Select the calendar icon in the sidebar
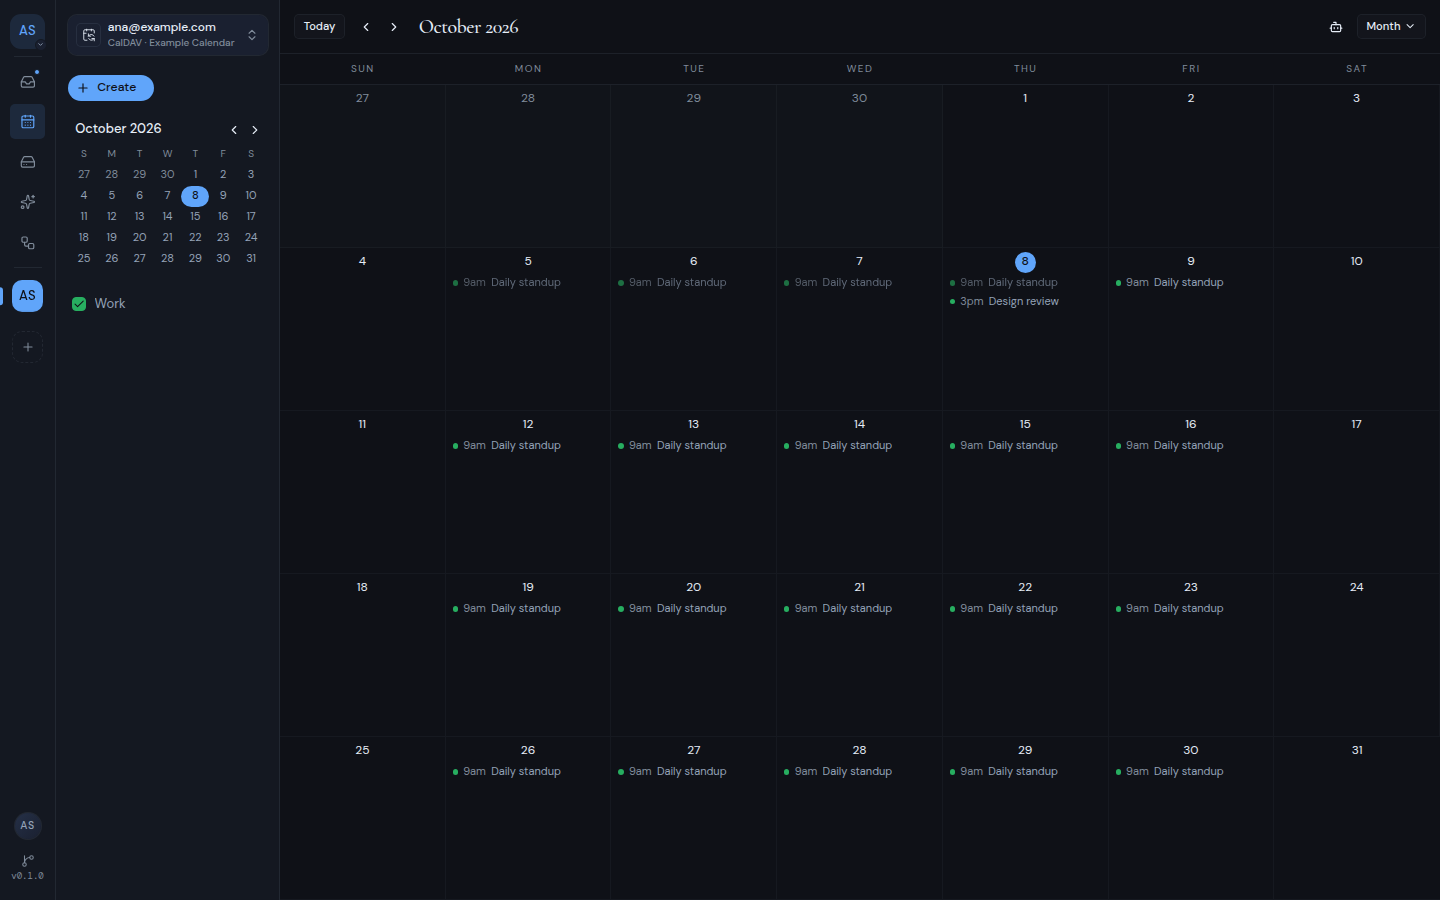Image resolution: width=1440 pixels, height=900 pixels. (x=28, y=122)
